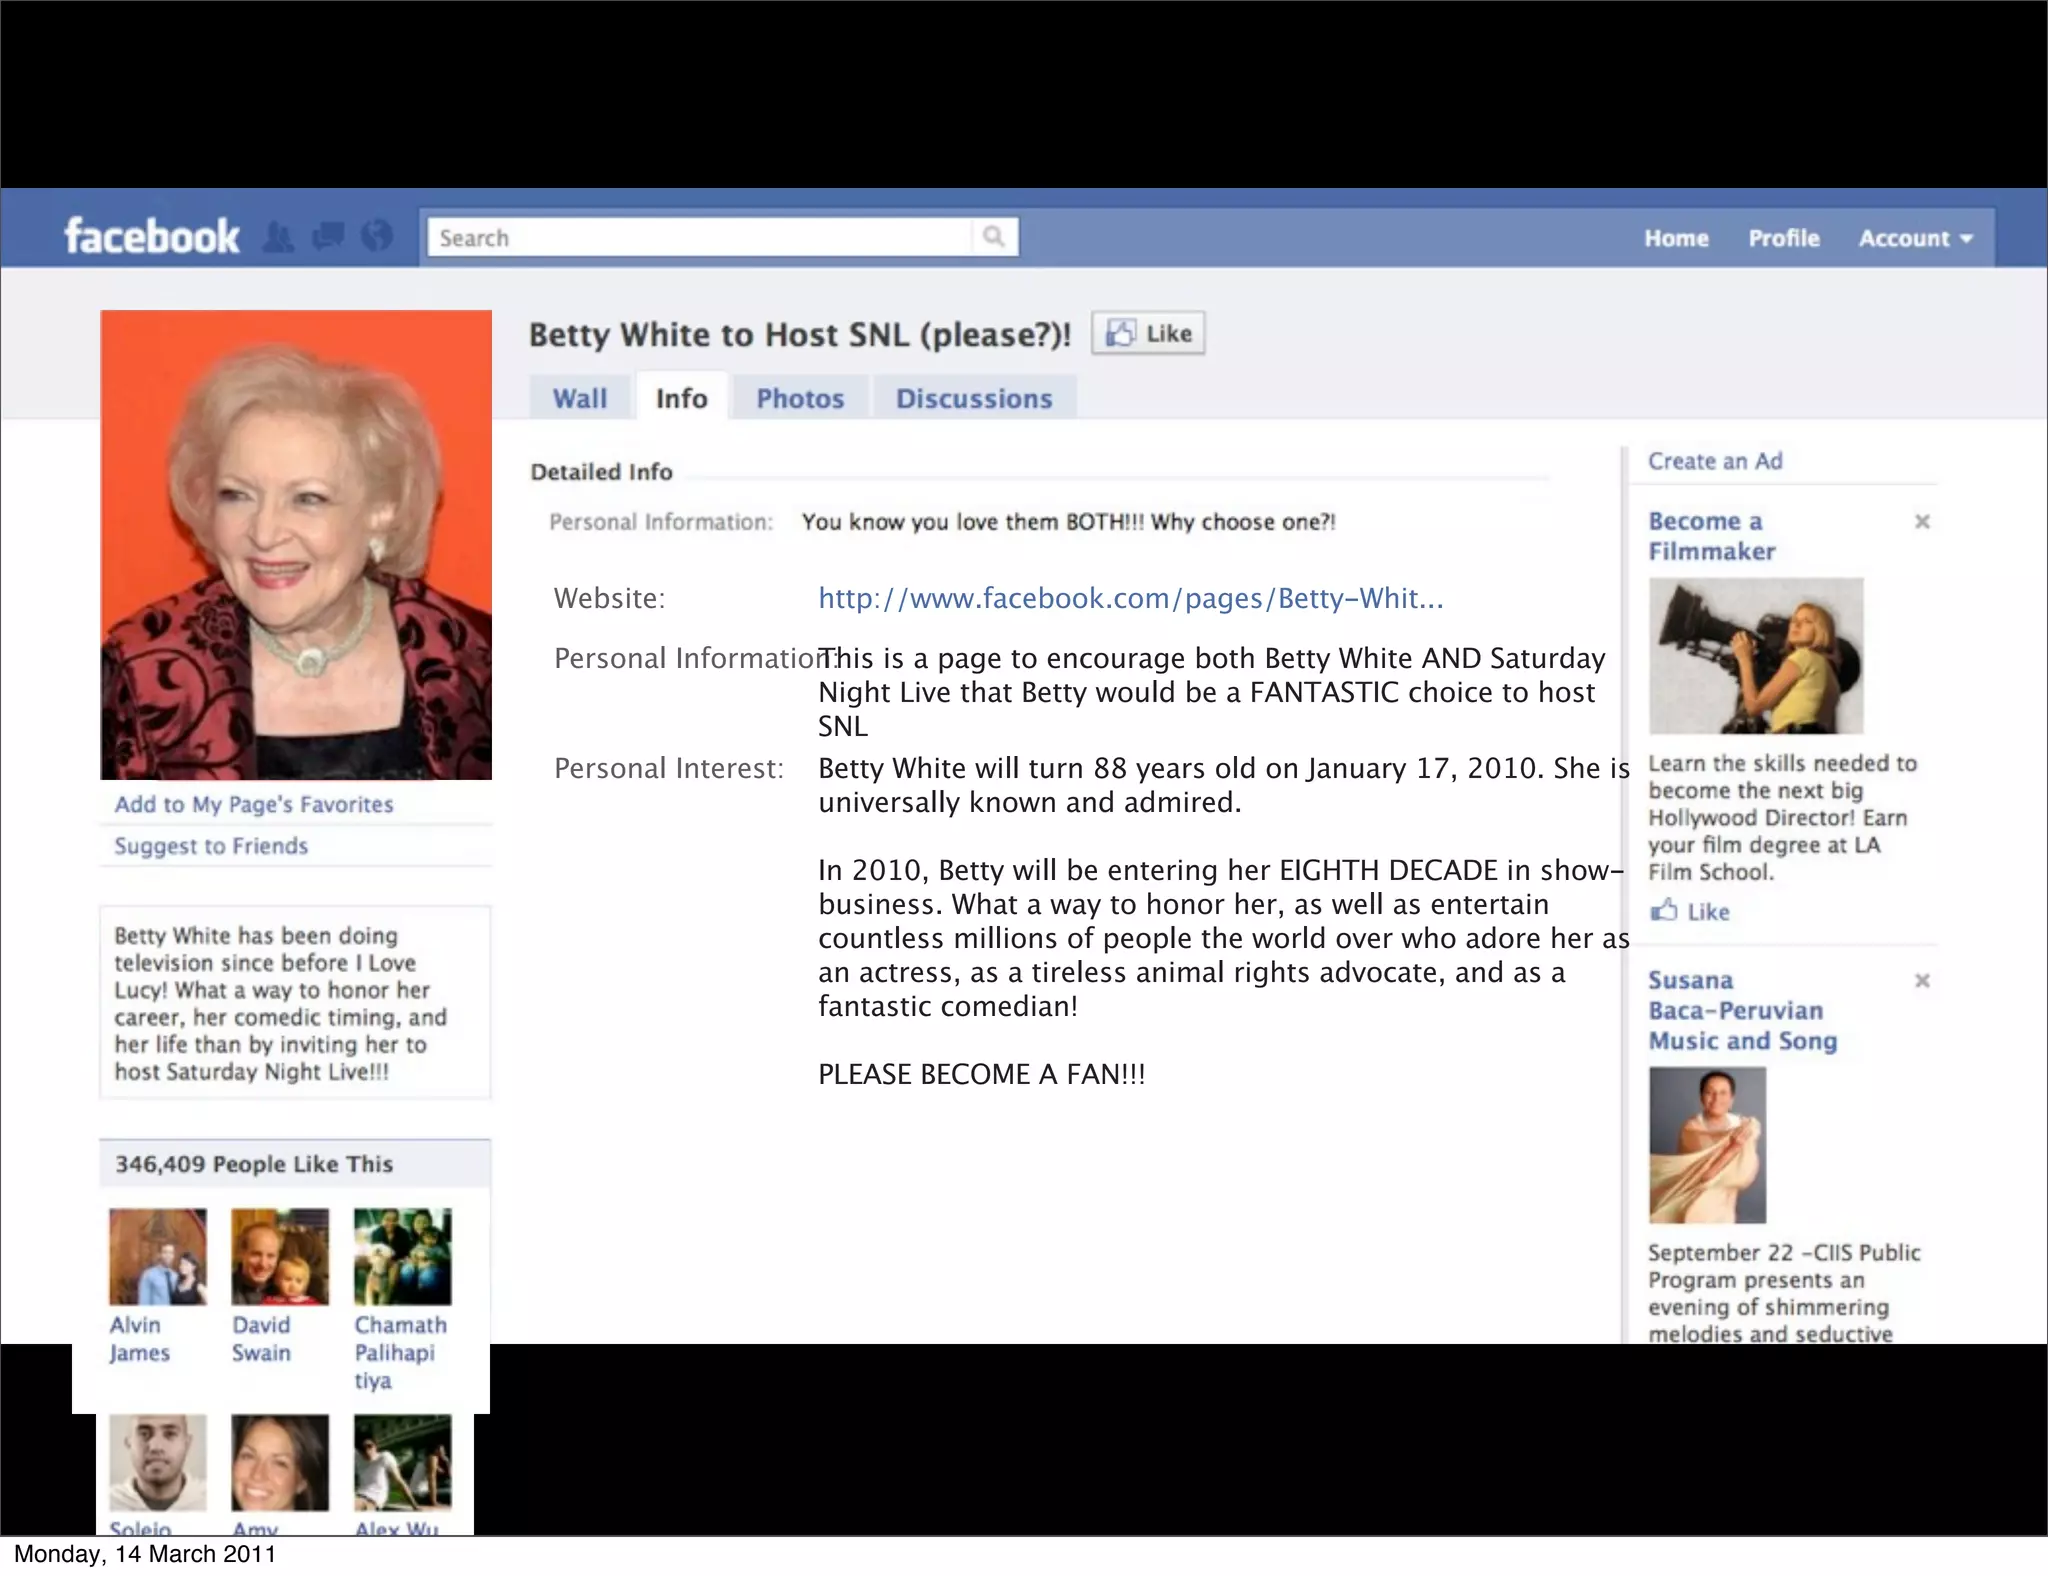The image size is (2048, 1576).
Task: Click the page description box text
Action: pos(281,1003)
